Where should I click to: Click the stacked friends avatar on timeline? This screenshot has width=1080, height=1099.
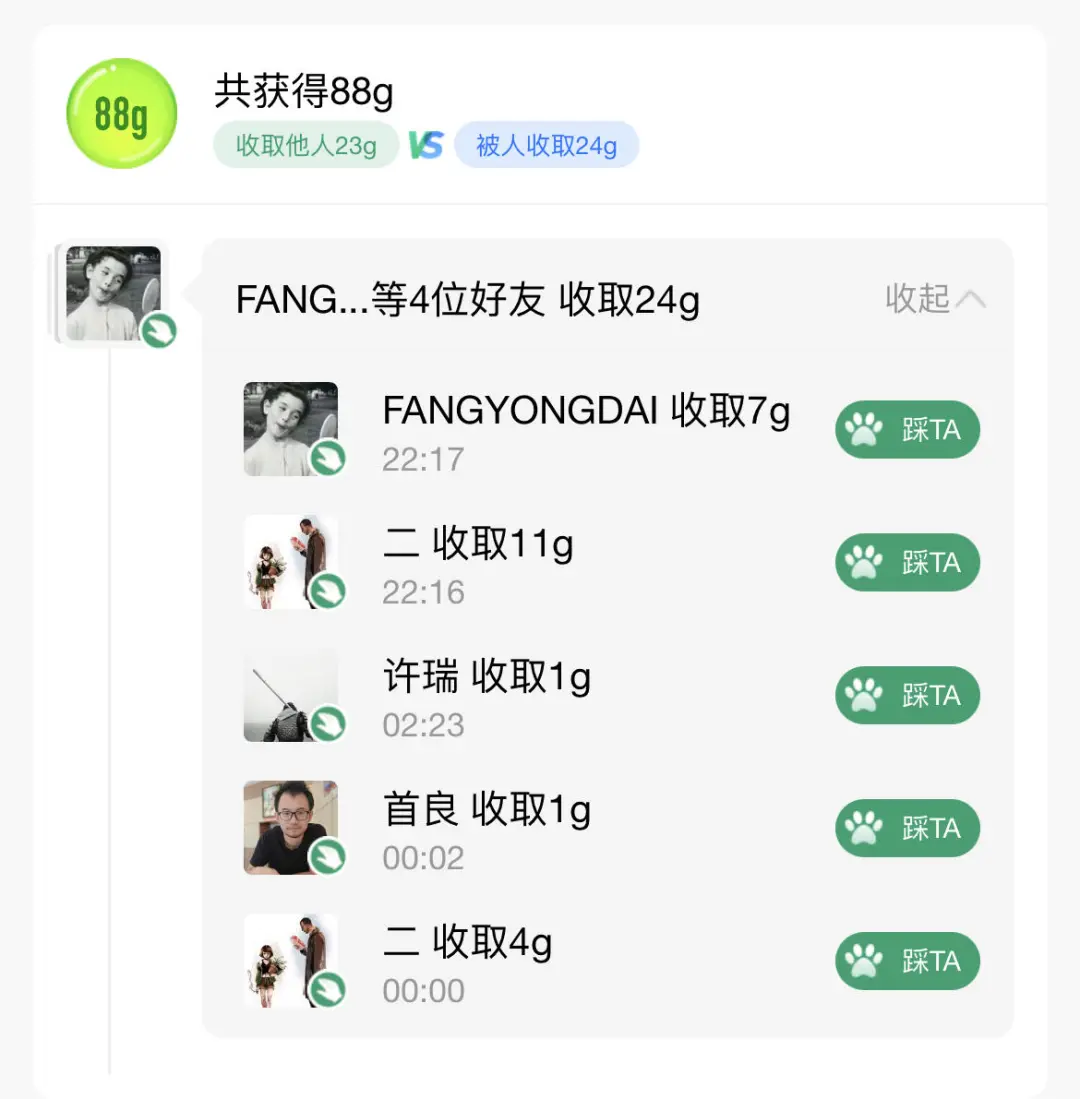(x=113, y=293)
